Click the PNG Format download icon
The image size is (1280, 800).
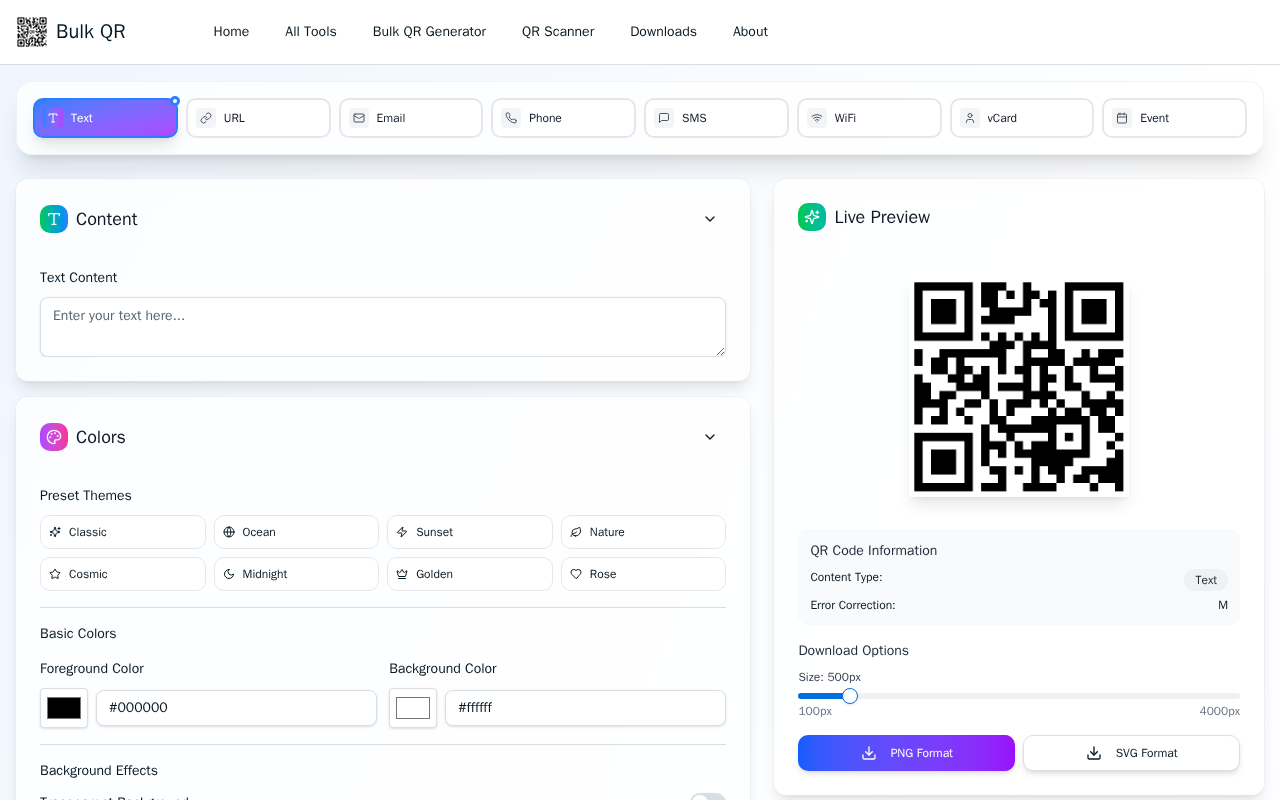coord(869,753)
